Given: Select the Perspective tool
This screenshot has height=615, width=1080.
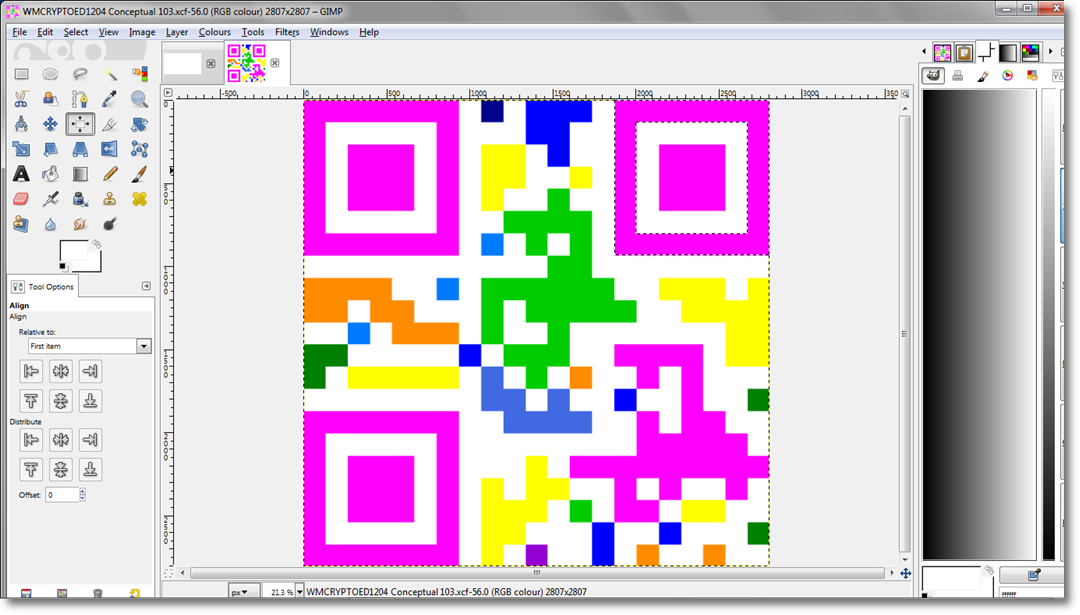Looking at the screenshot, I should tap(80, 149).
